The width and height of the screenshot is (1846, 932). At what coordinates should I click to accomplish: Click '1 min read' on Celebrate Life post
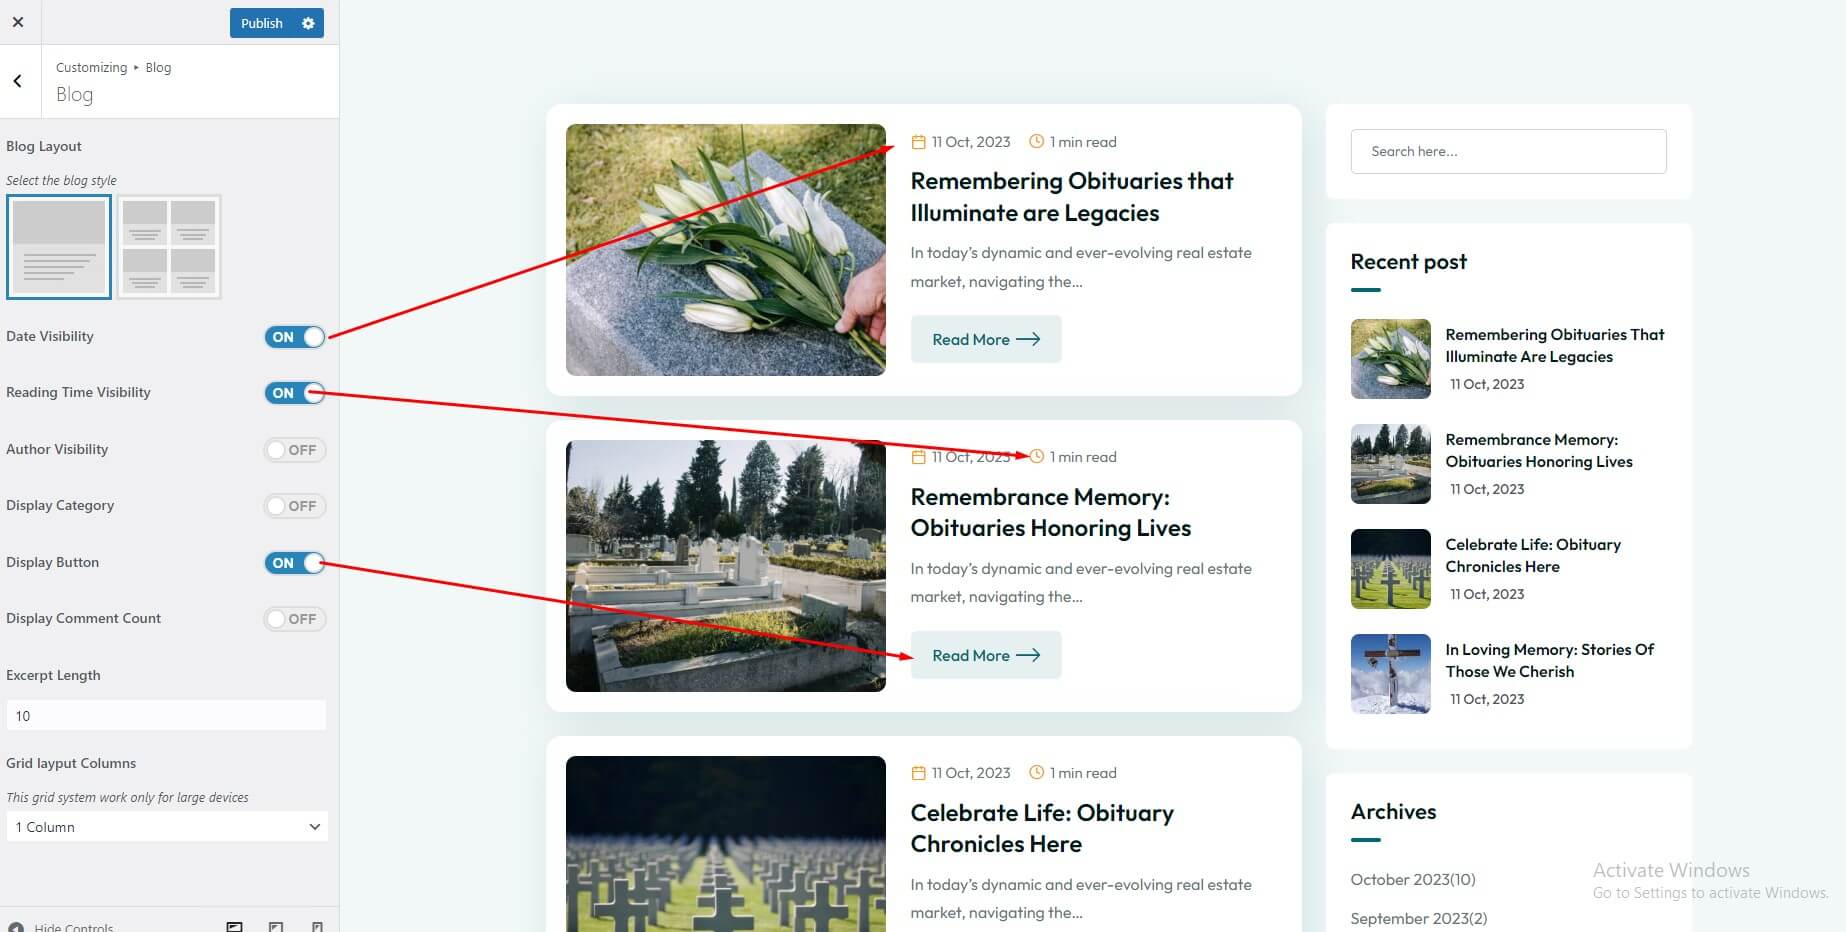point(1083,773)
